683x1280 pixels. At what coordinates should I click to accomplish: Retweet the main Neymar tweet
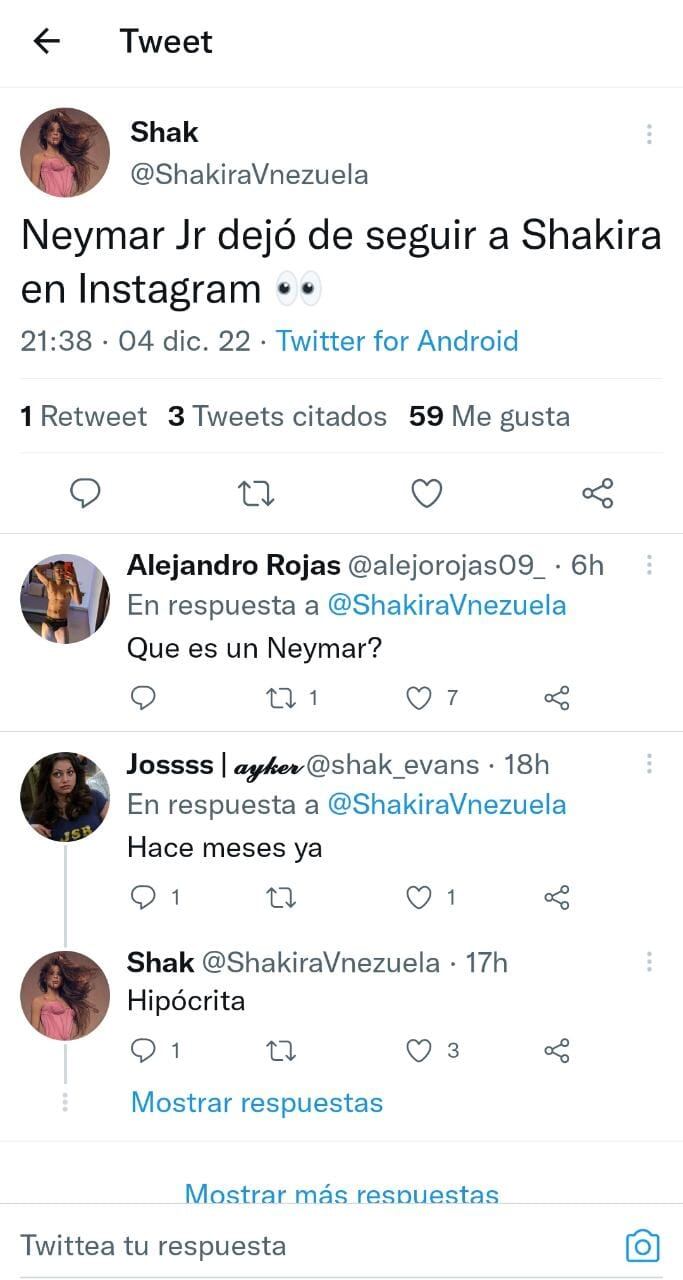click(x=258, y=493)
